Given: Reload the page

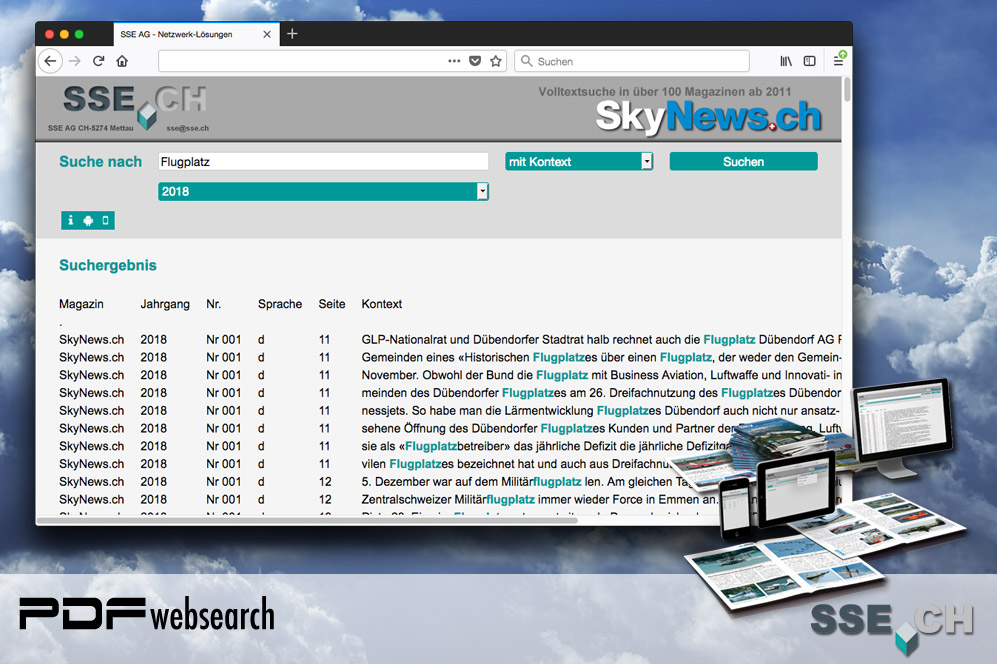Looking at the screenshot, I should (x=99, y=61).
